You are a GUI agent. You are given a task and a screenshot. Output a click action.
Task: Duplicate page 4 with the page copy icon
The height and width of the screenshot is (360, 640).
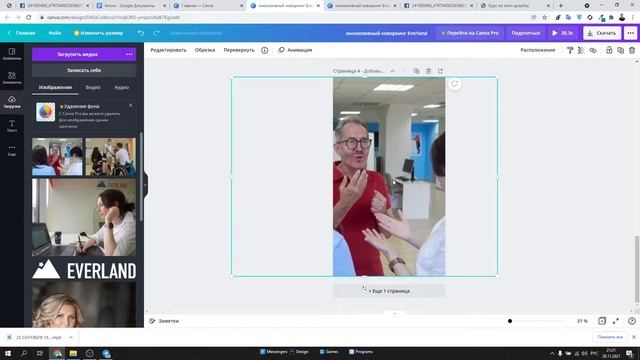pyautogui.click(x=416, y=71)
